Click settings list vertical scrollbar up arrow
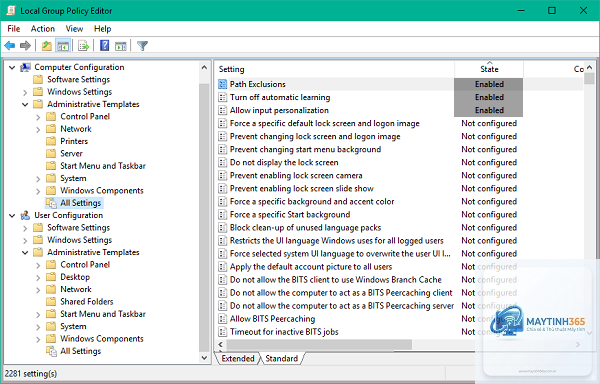600x384 pixels. click(590, 67)
